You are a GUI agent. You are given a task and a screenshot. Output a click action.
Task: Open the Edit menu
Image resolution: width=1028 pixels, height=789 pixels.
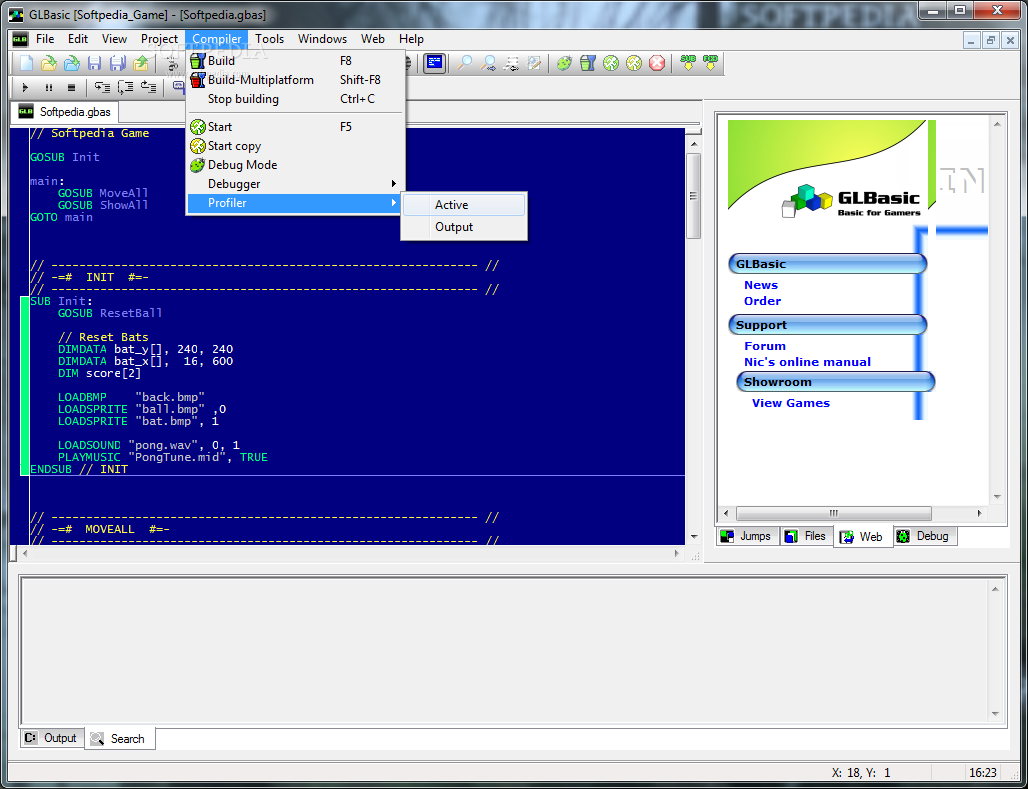click(x=78, y=39)
